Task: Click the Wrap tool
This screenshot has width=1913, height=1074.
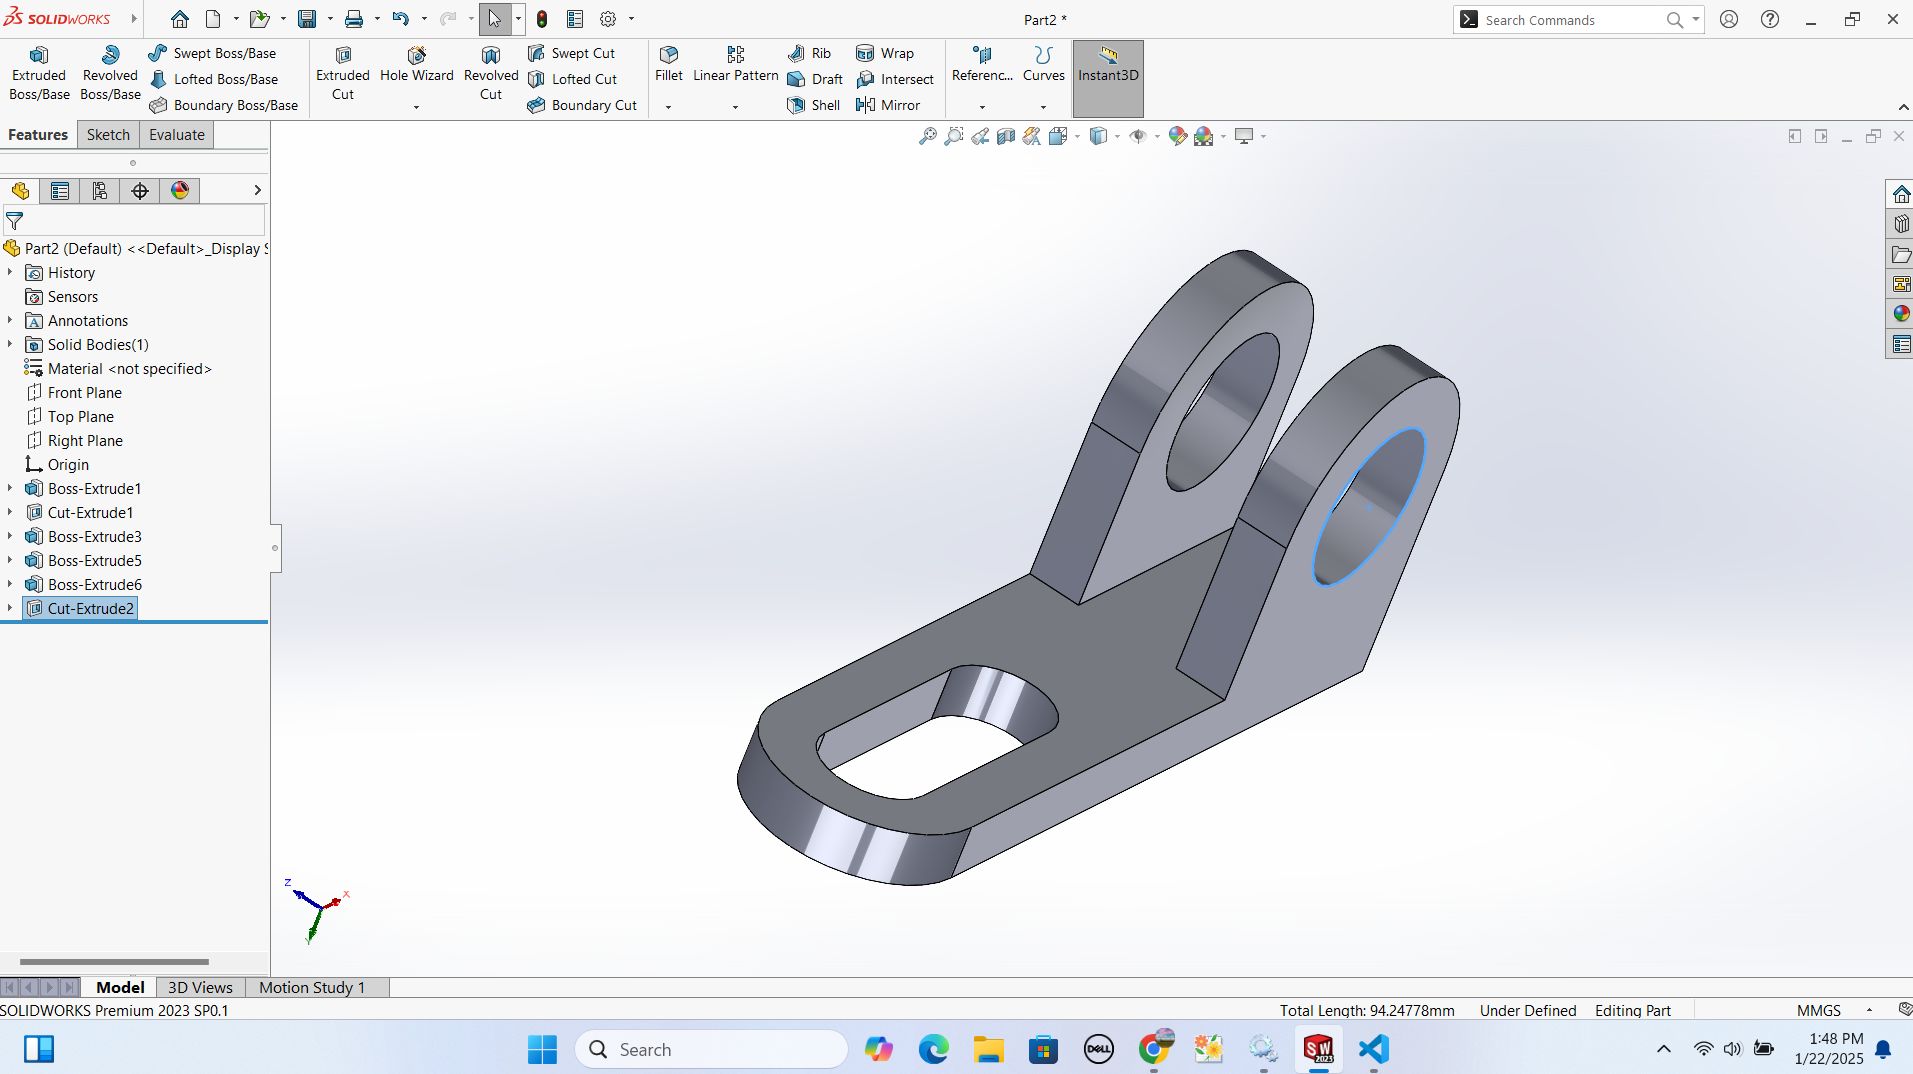Action: click(x=885, y=53)
